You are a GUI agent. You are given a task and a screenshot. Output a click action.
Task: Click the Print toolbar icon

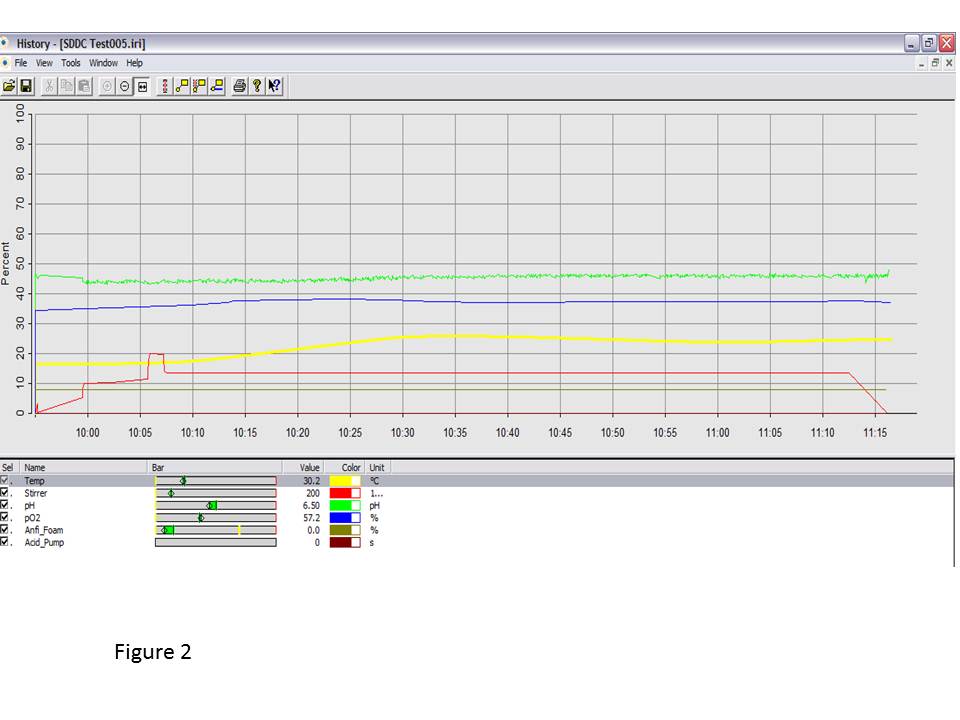pos(240,86)
